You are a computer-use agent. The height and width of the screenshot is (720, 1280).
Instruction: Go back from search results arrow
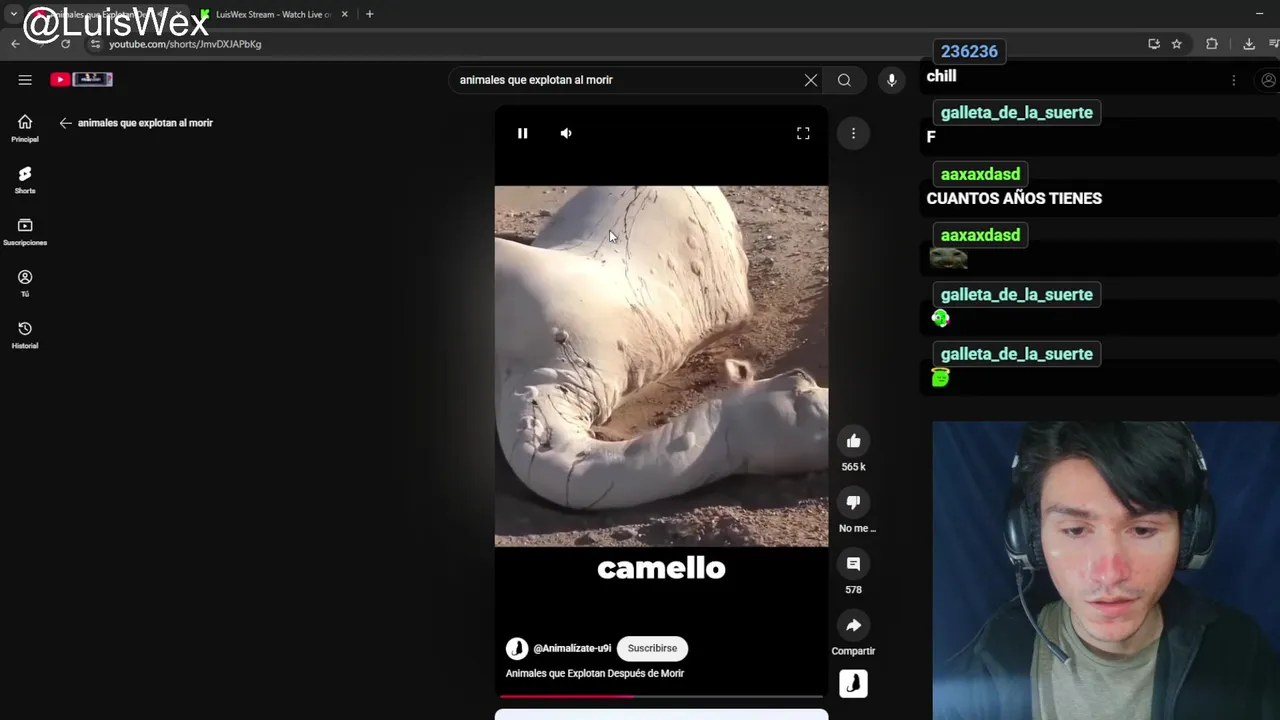click(x=65, y=123)
